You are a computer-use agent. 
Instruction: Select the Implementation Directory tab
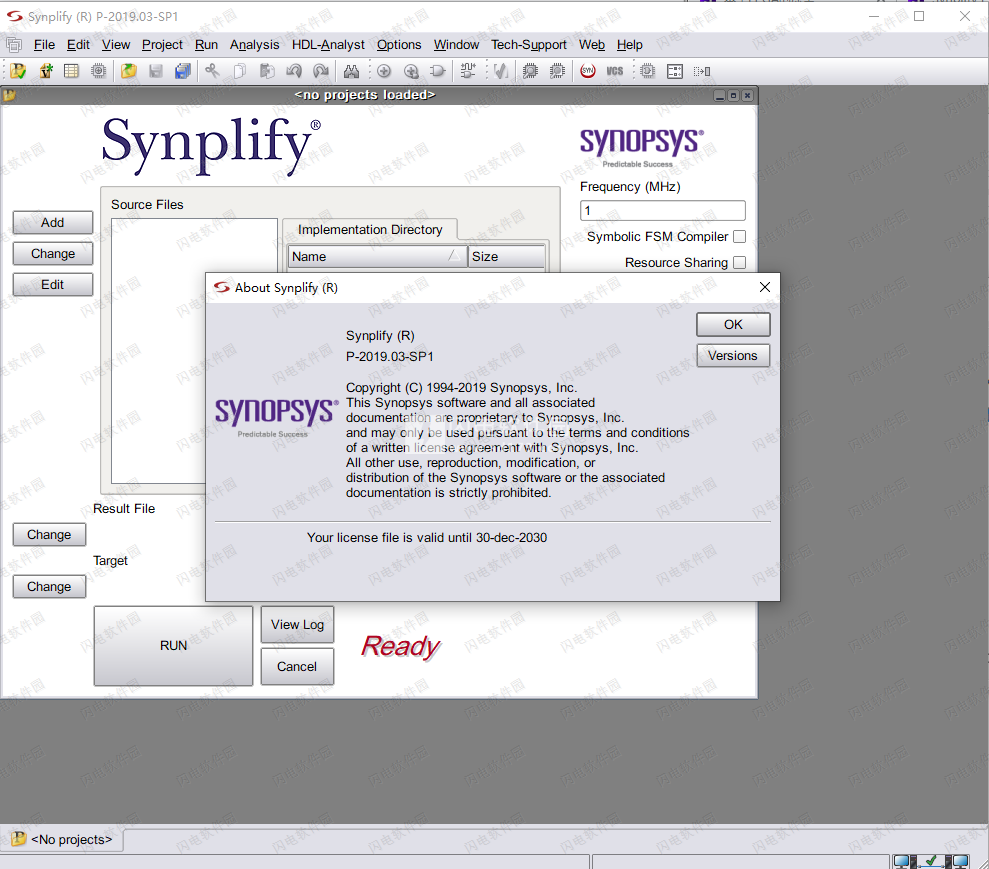click(x=370, y=230)
